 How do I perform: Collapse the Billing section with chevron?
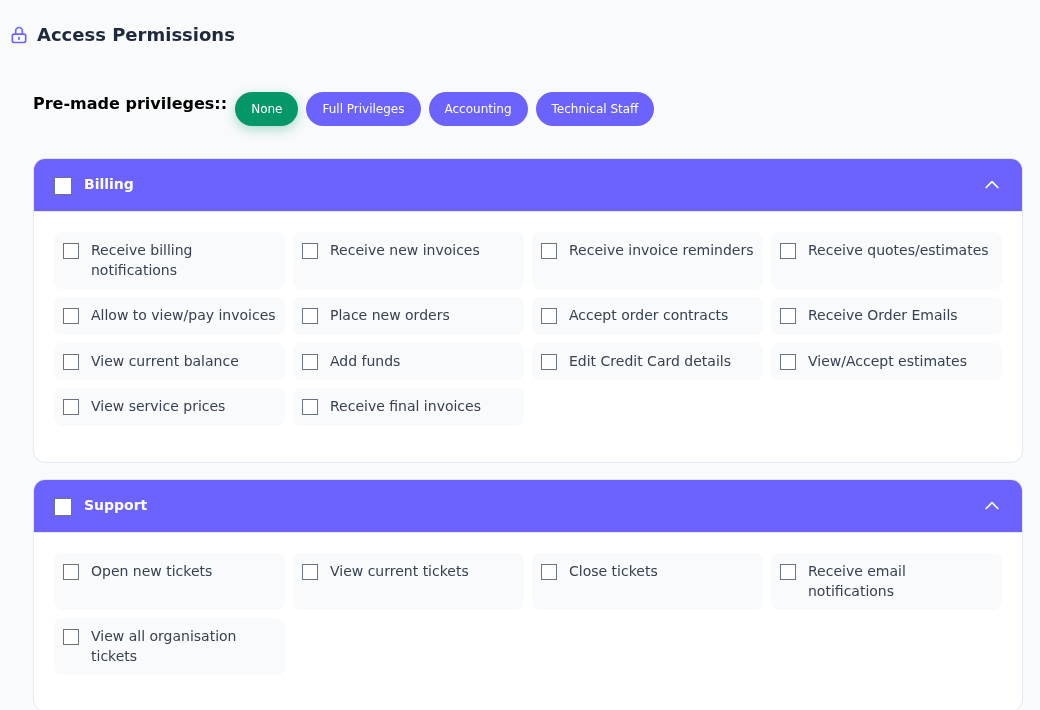pos(992,185)
